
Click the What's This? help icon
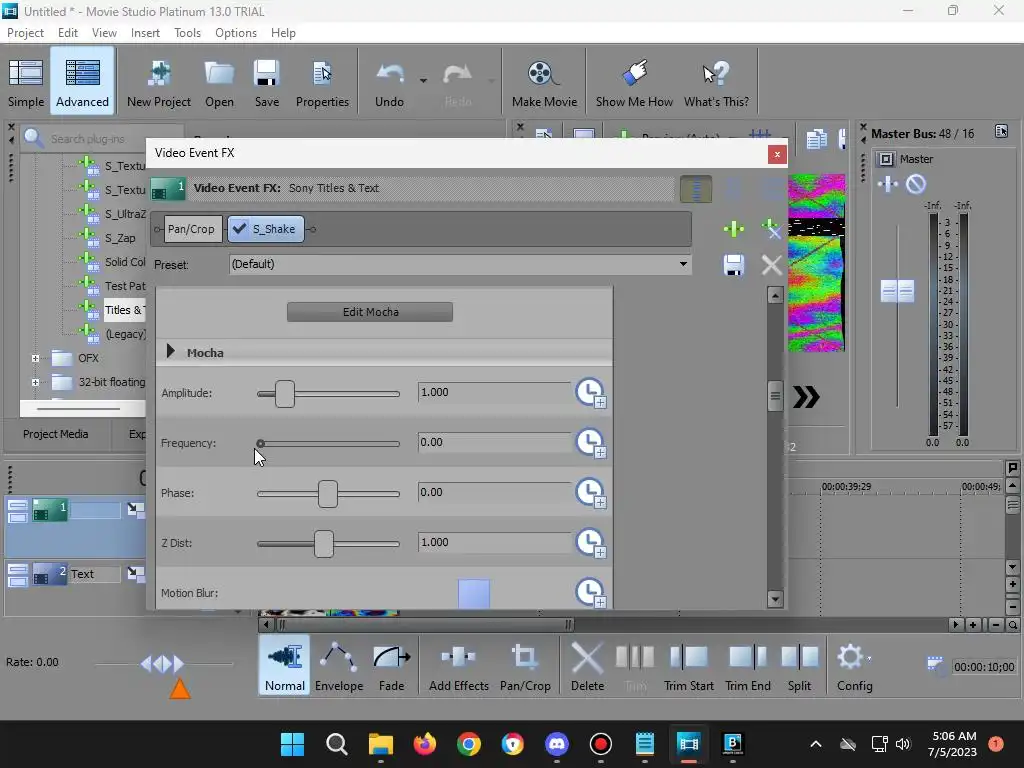coord(716,82)
